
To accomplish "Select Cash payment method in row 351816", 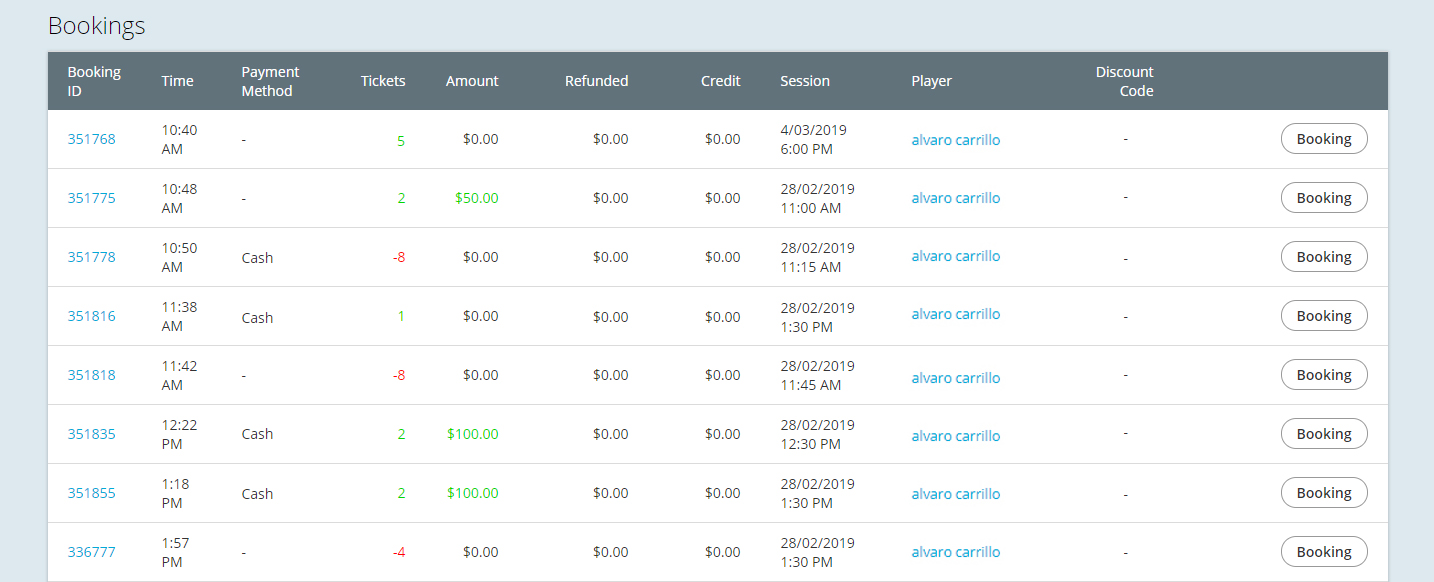I will point(257,318).
